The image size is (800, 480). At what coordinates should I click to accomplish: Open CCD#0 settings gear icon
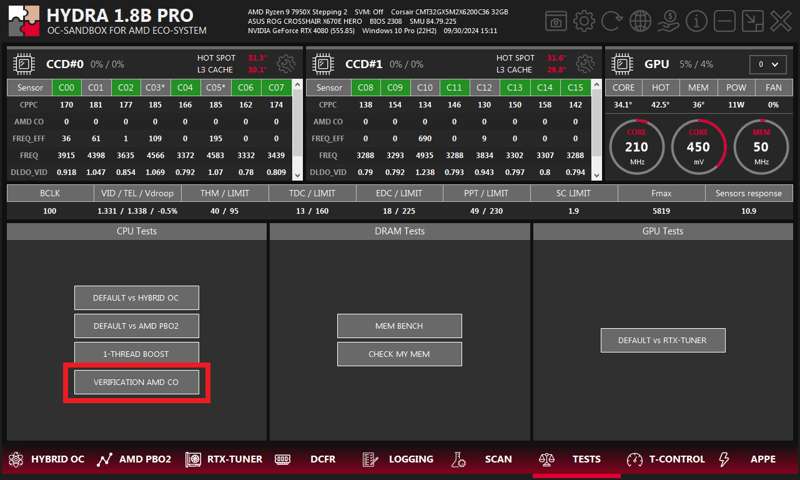click(x=286, y=64)
